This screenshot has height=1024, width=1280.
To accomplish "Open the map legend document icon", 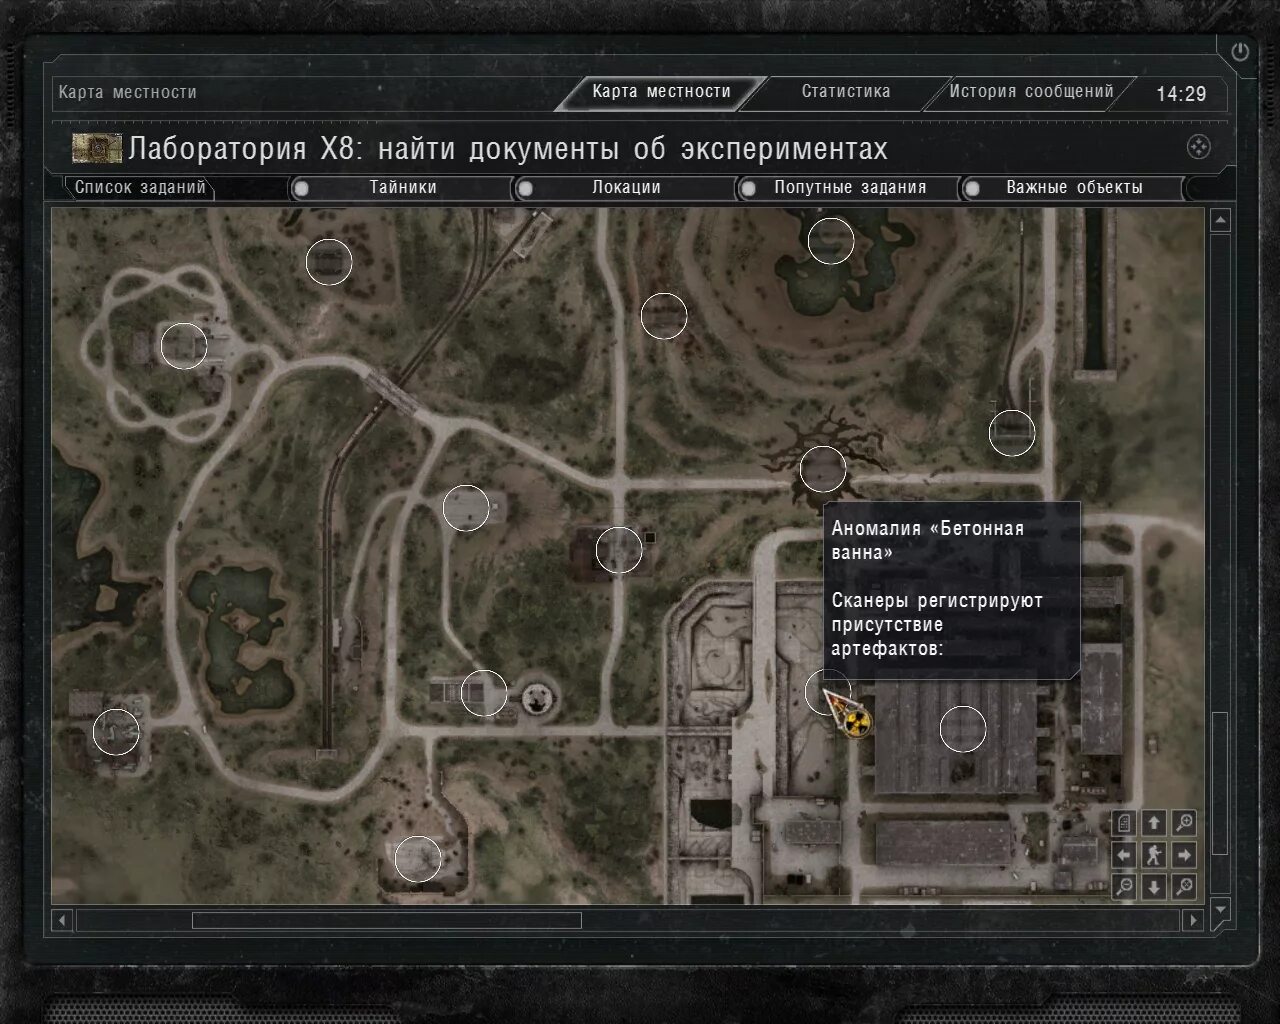I will 1124,823.
